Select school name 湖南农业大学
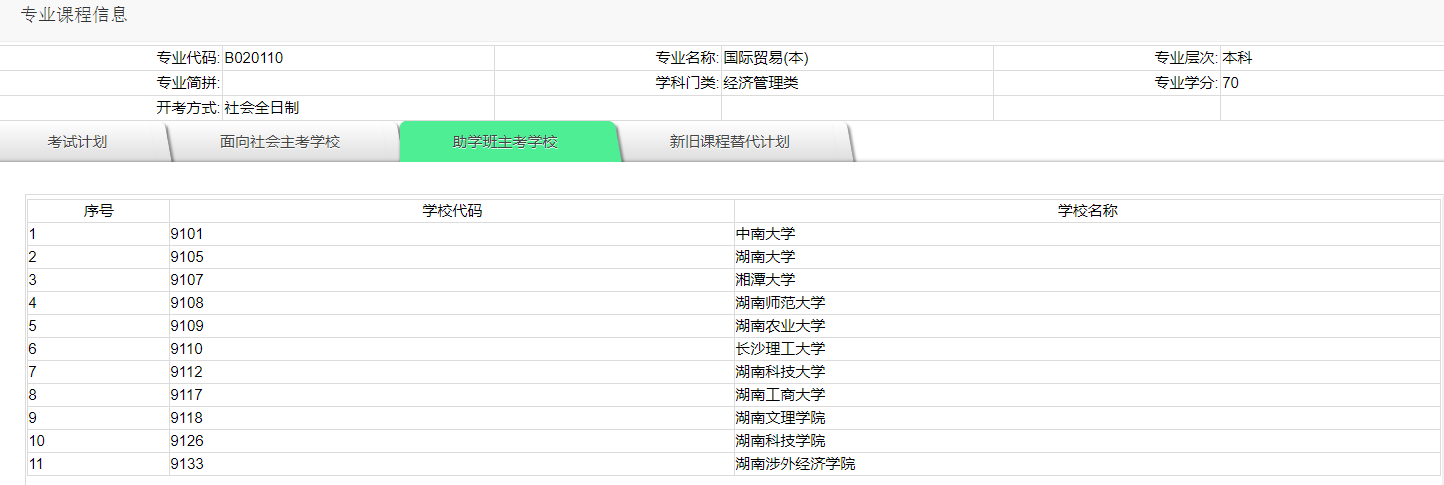 781,326
